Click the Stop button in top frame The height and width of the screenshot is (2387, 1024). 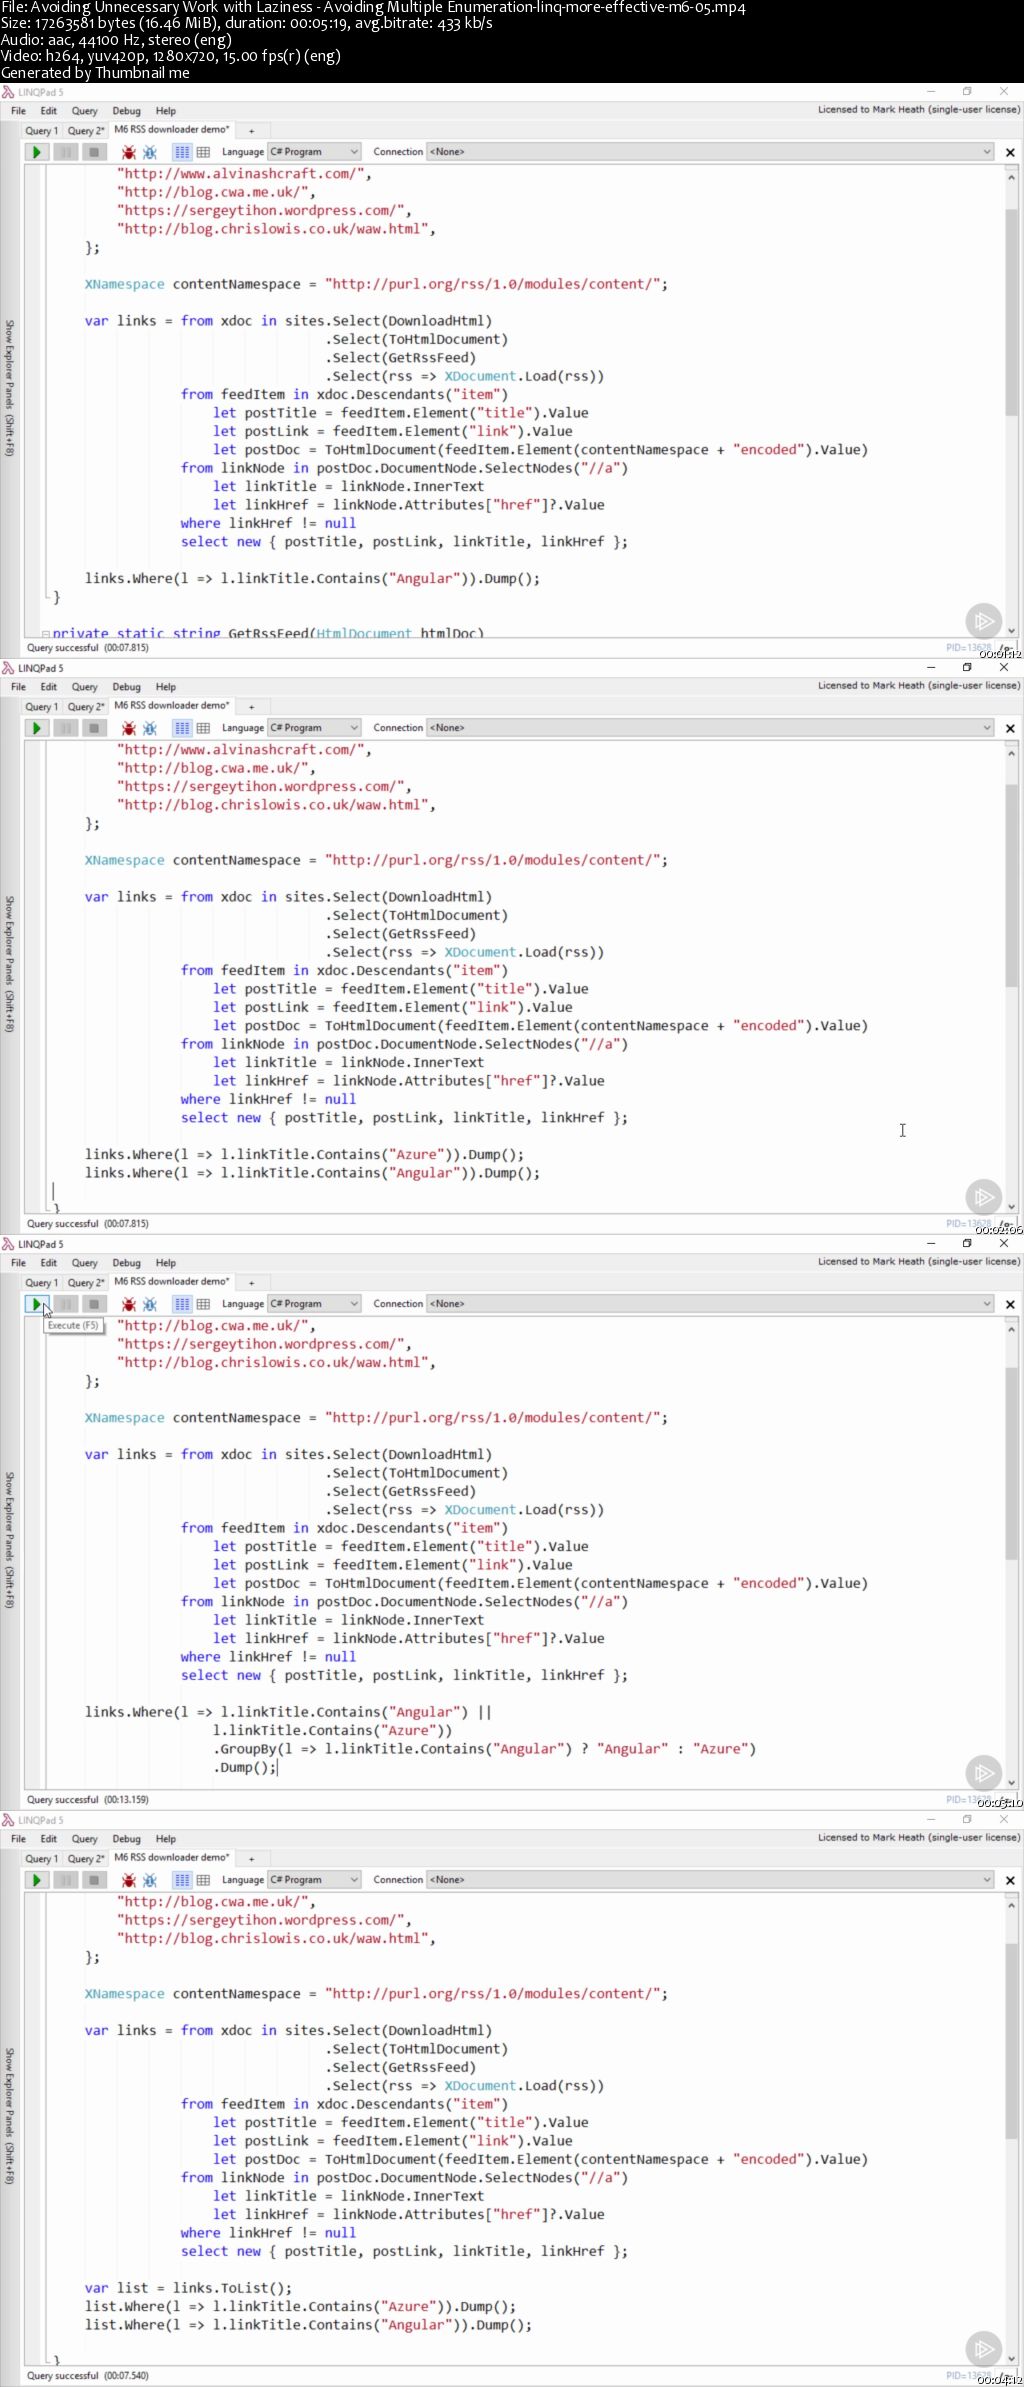click(x=94, y=152)
